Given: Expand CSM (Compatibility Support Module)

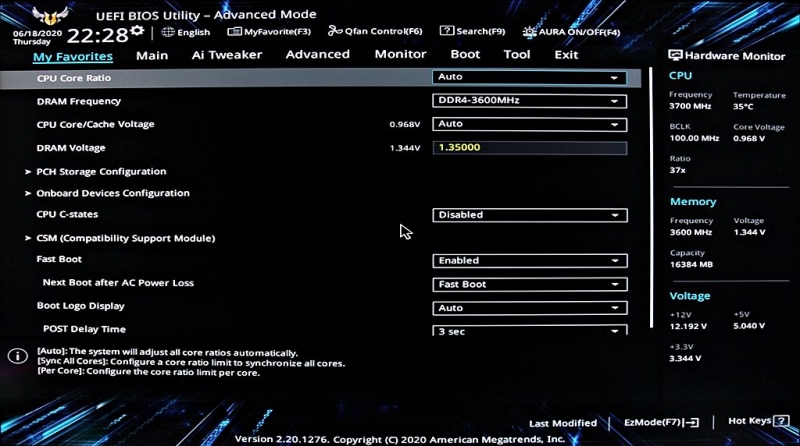Looking at the screenshot, I should [126, 238].
